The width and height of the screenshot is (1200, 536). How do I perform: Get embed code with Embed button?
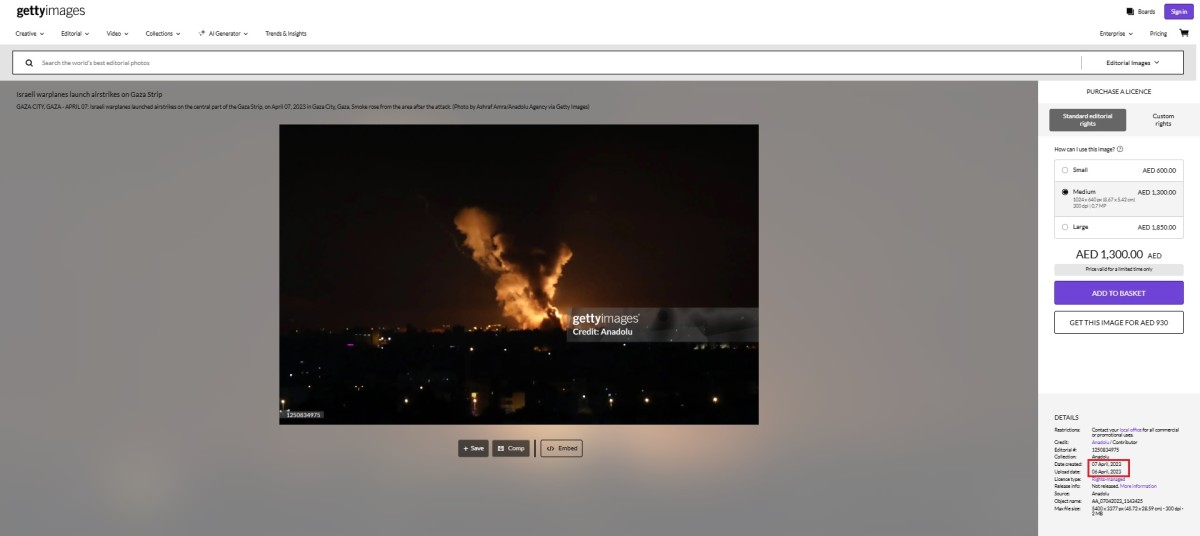tap(561, 448)
